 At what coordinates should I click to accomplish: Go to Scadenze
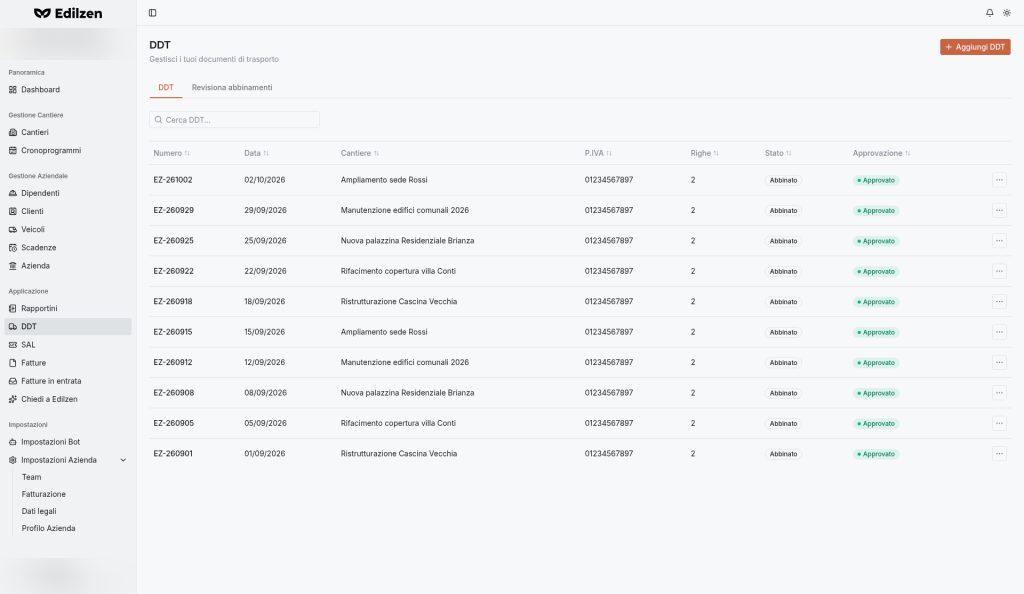coord(68,248)
